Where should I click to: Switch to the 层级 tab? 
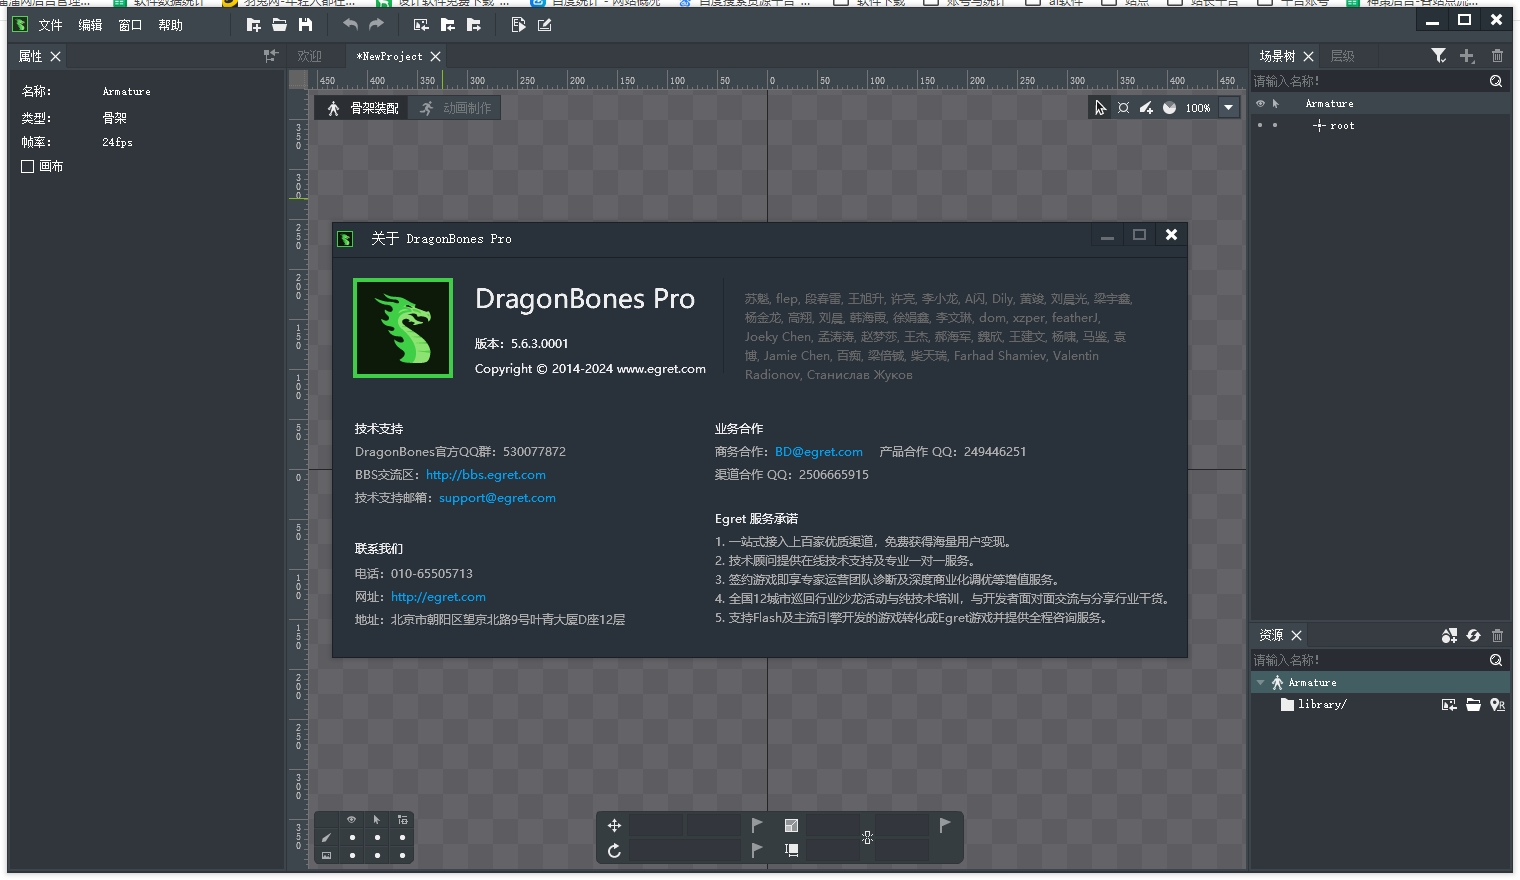click(x=1342, y=56)
